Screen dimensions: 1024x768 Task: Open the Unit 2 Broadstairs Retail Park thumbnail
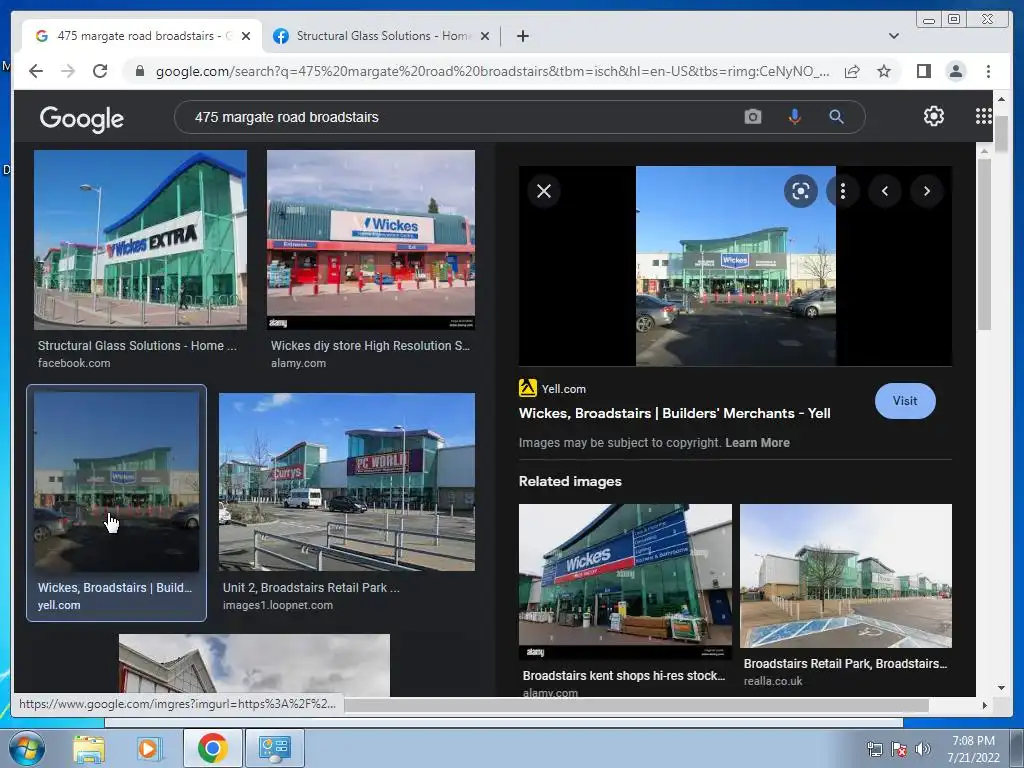coord(347,481)
